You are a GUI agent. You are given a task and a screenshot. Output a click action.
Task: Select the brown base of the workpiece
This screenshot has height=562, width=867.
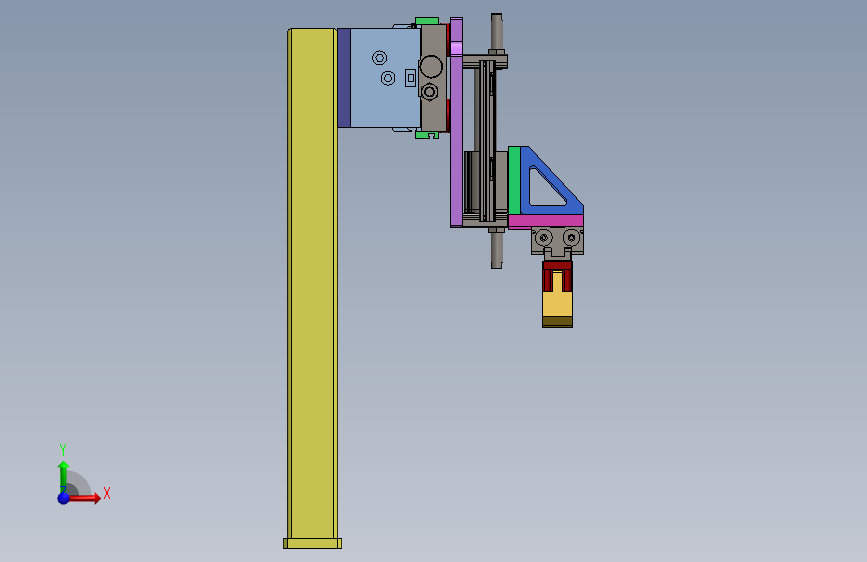point(557,322)
